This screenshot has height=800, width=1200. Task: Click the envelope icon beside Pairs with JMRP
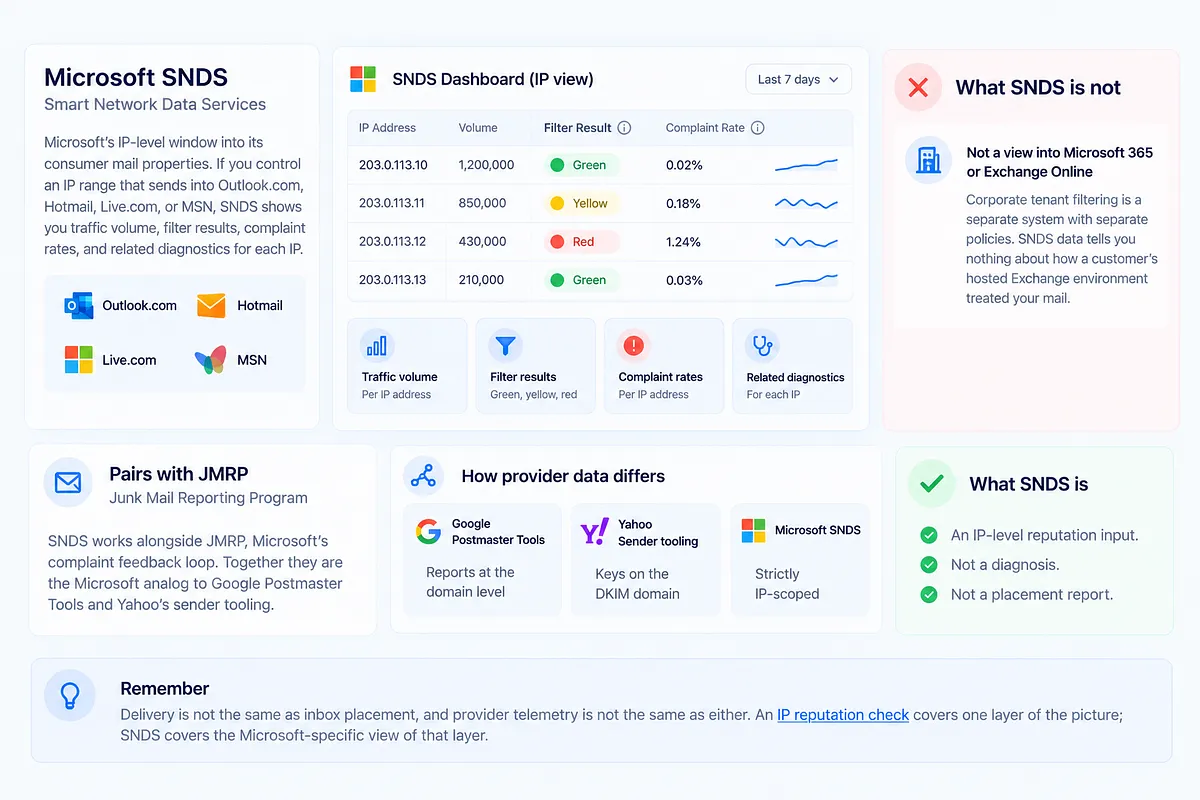click(68, 484)
